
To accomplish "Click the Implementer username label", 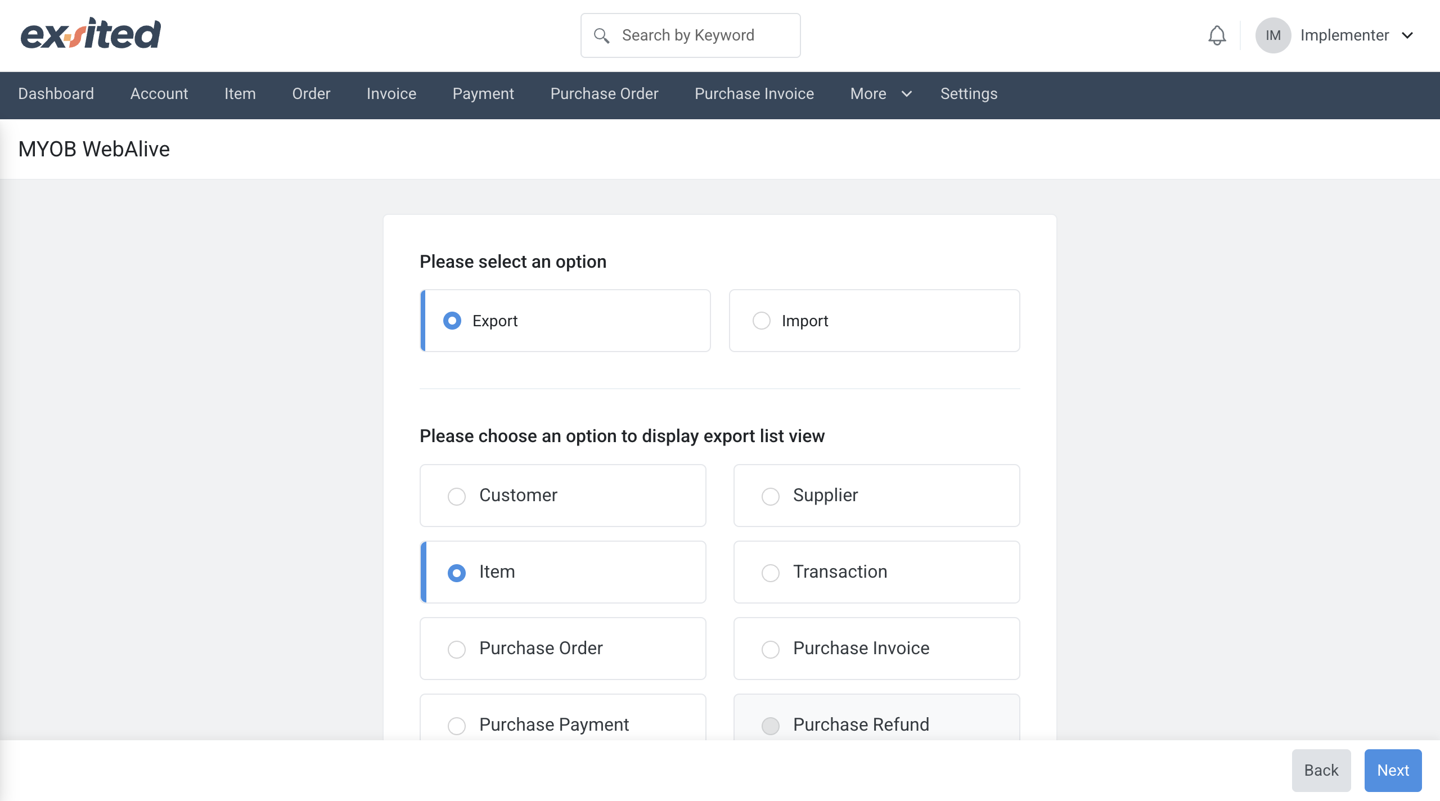I will 1344,35.
